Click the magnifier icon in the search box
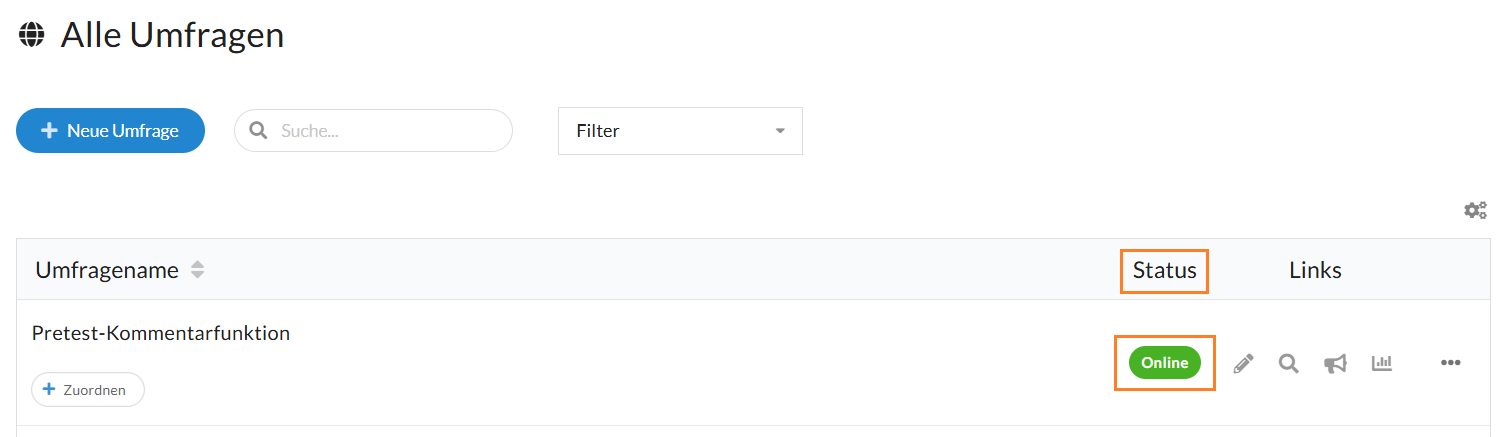Viewport: 1500px width, 437px height. coord(258,131)
